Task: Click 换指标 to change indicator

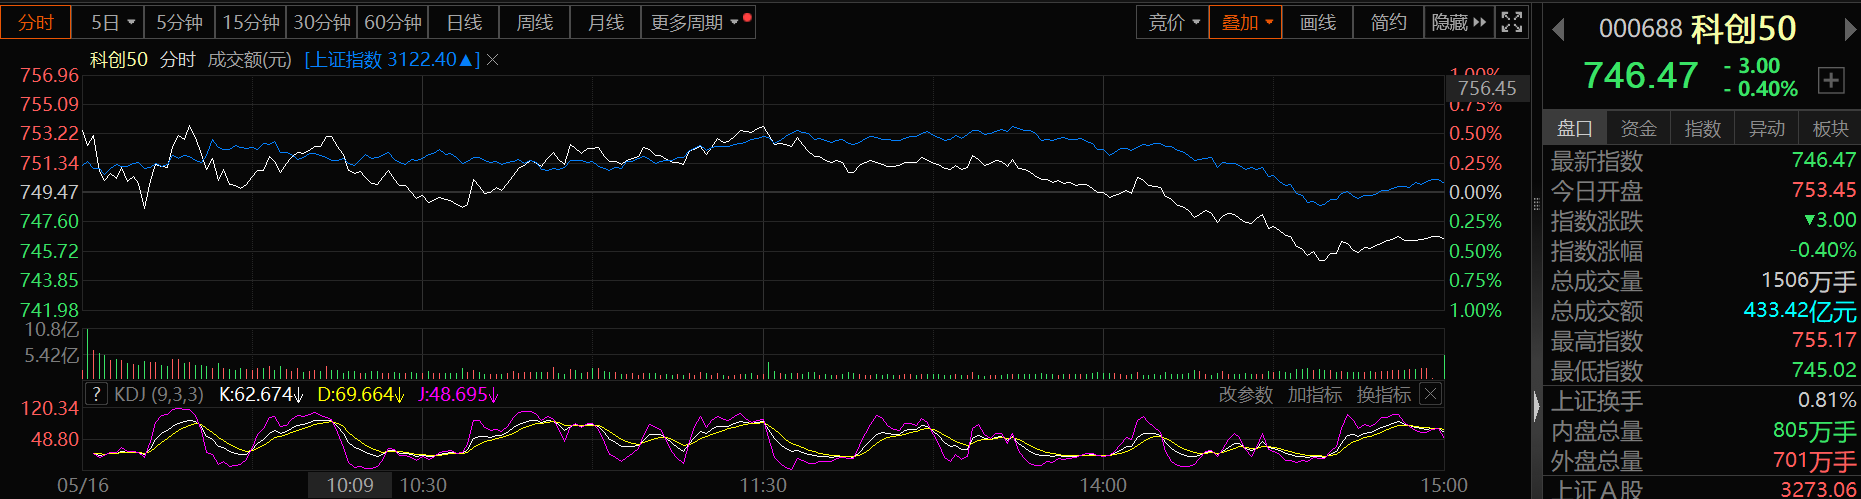Action: (x=1384, y=395)
